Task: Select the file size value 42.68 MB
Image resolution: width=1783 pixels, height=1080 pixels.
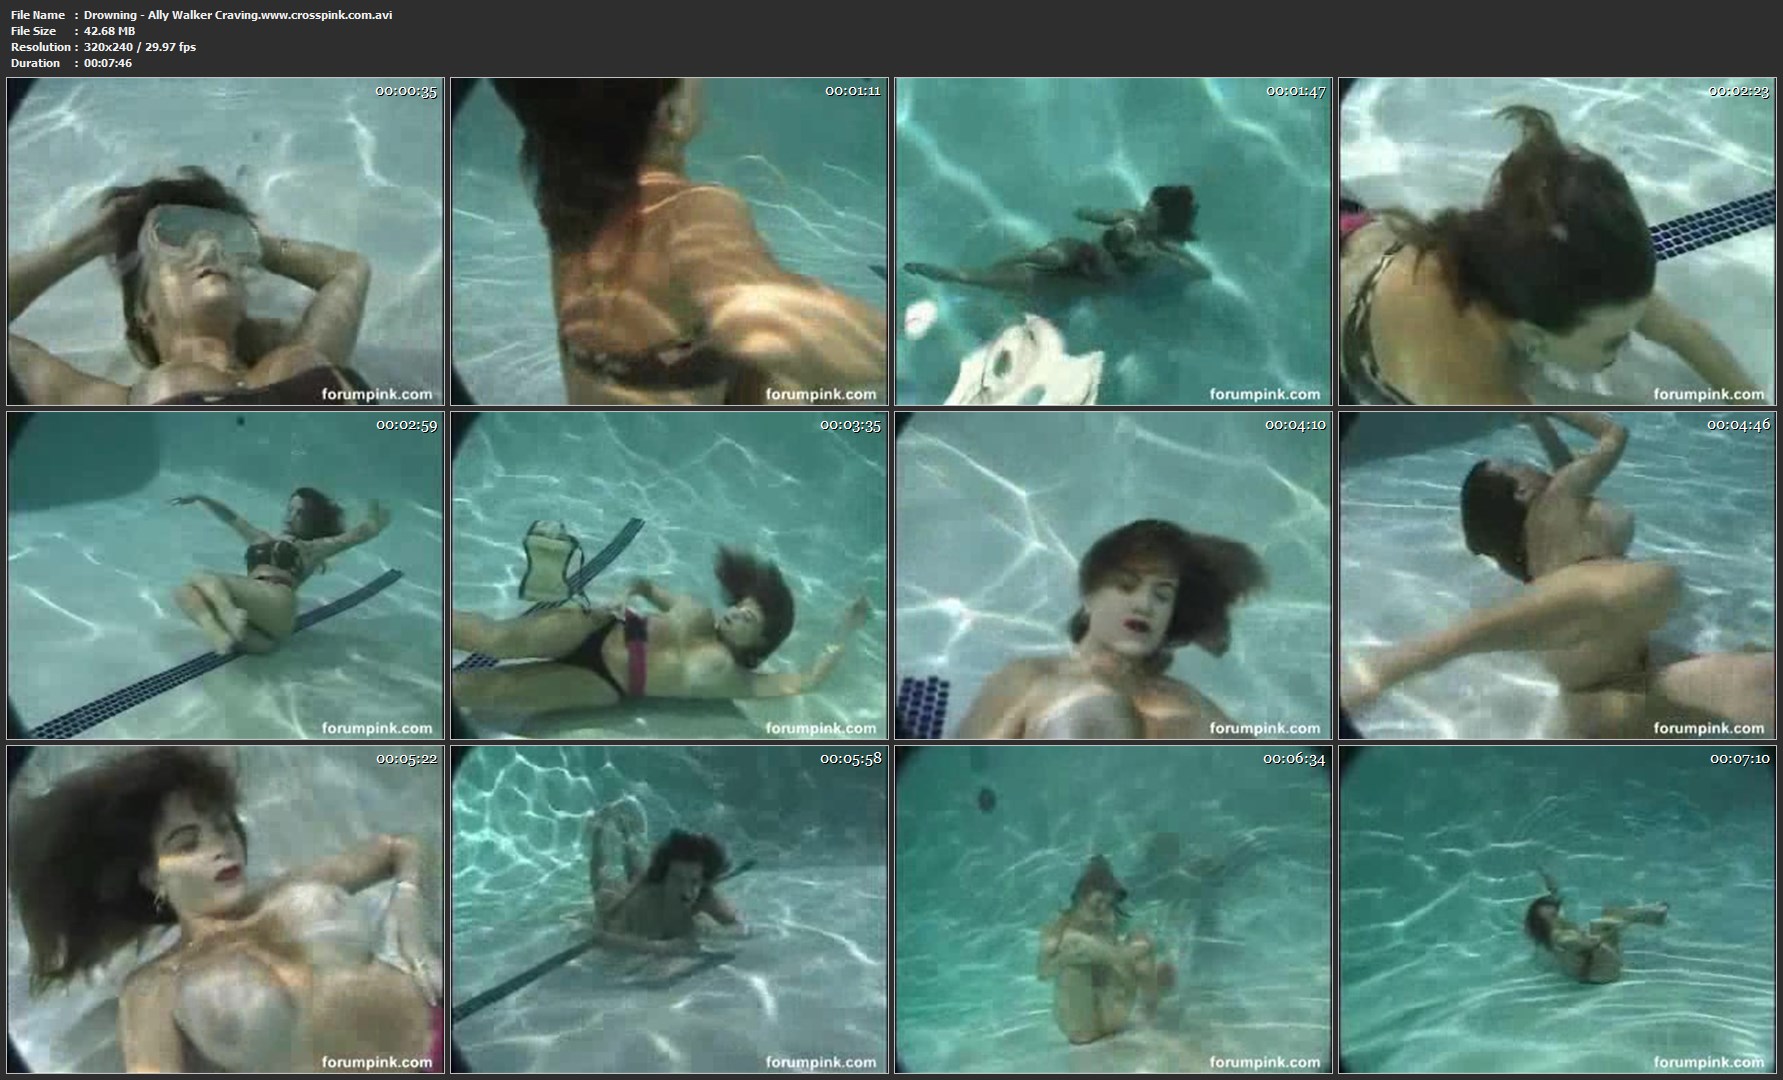Action: point(109,31)
